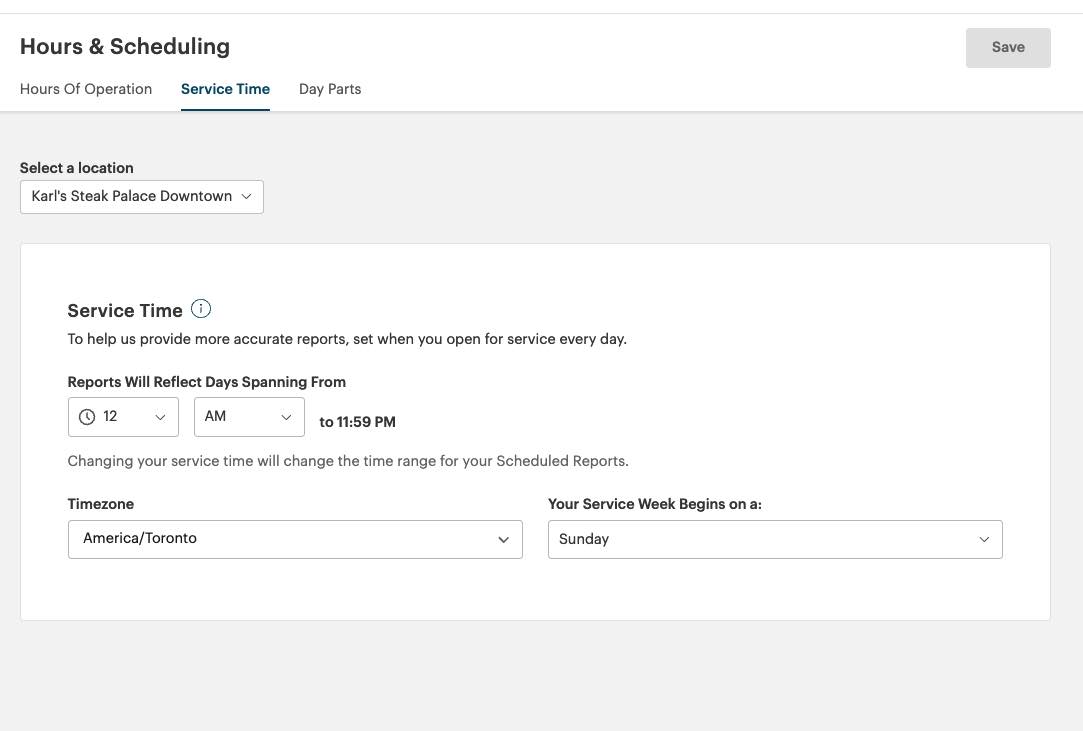The image size is (1083, 731).
Task: Switch to the Hours Of Operation tab
Action: click(x=86, y=89)
